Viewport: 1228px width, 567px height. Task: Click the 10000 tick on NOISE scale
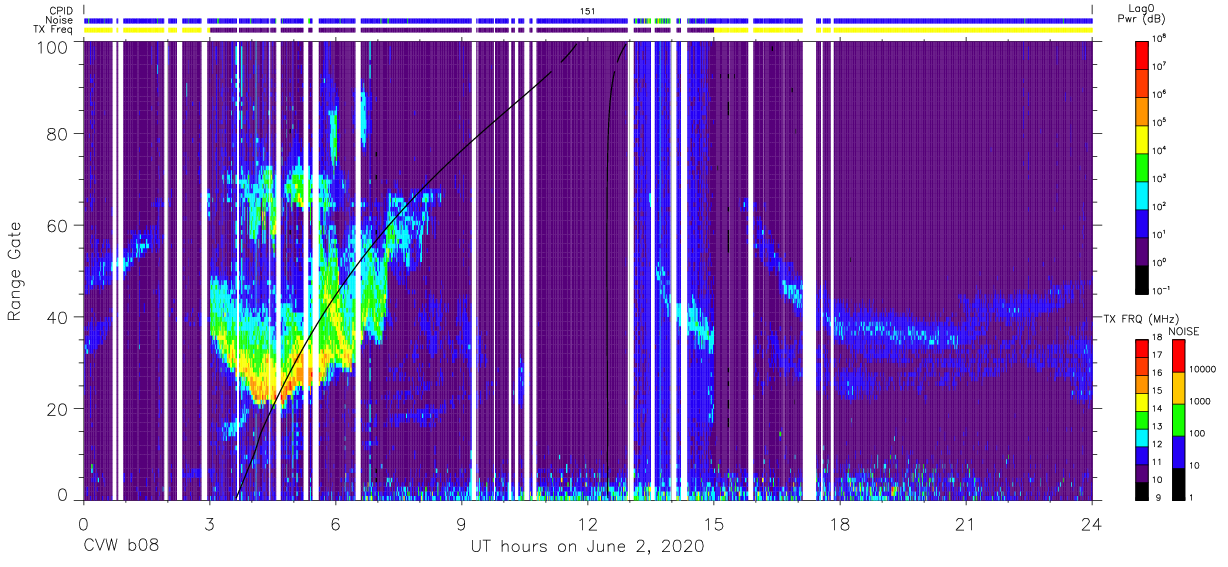click(1202, 370)
